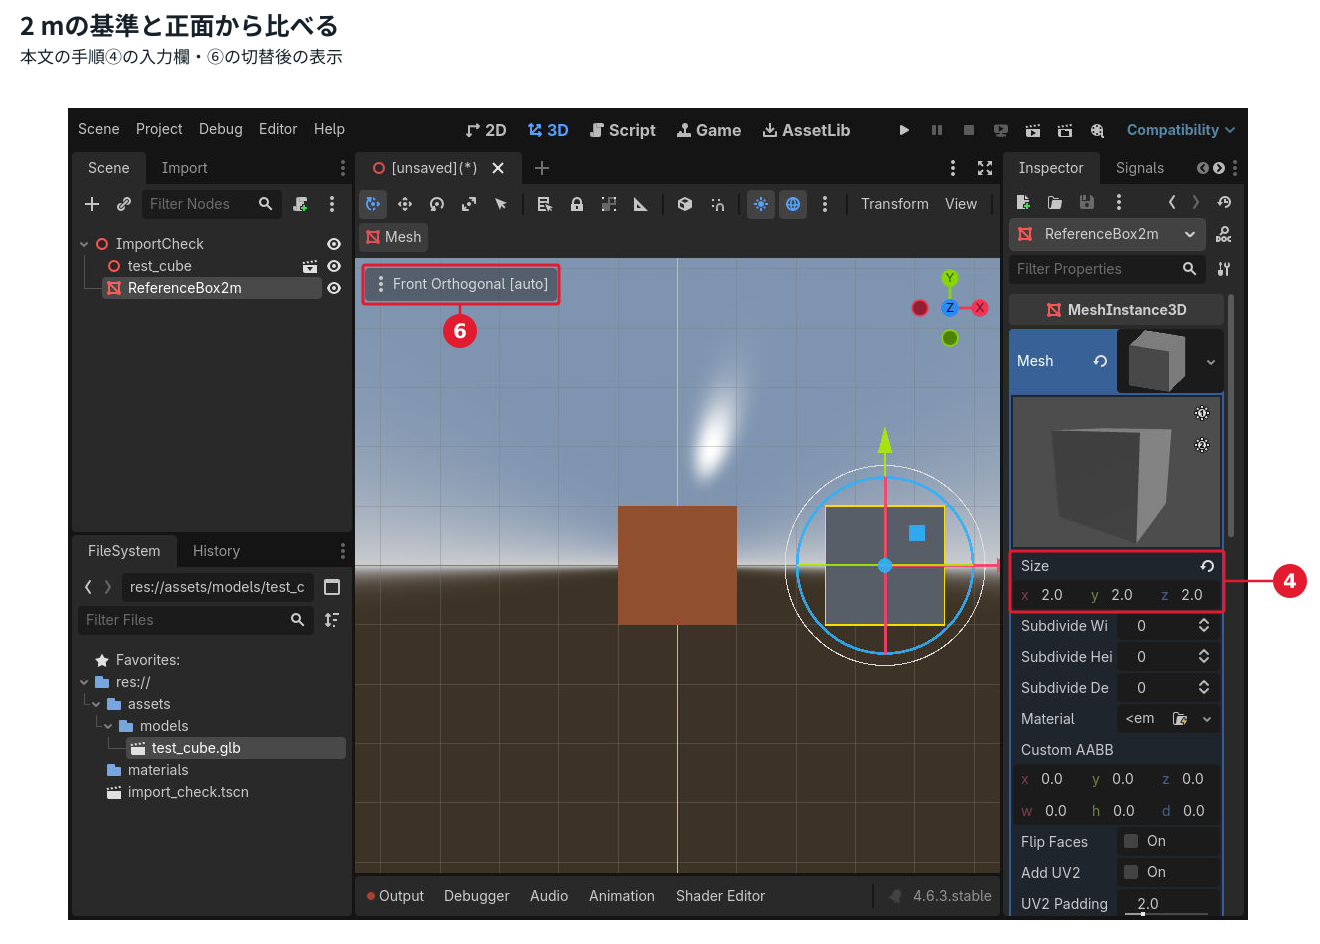
Task: Open the Front Orthogonal viewport menu
Action: [x=461, y=284]
